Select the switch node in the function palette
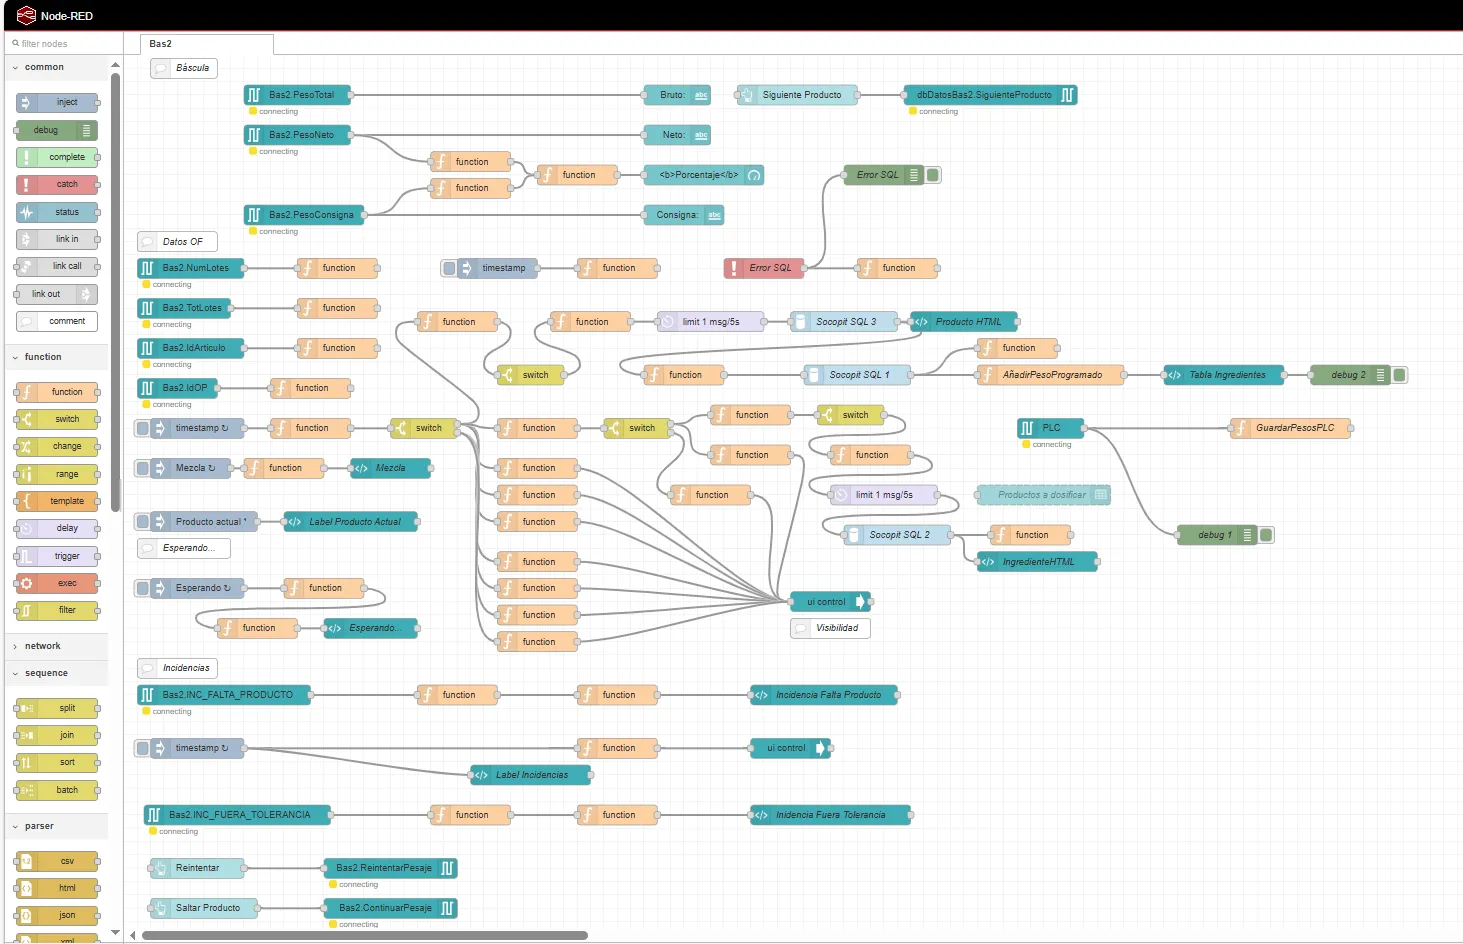 pyautogui.click(x=55, y=419)
